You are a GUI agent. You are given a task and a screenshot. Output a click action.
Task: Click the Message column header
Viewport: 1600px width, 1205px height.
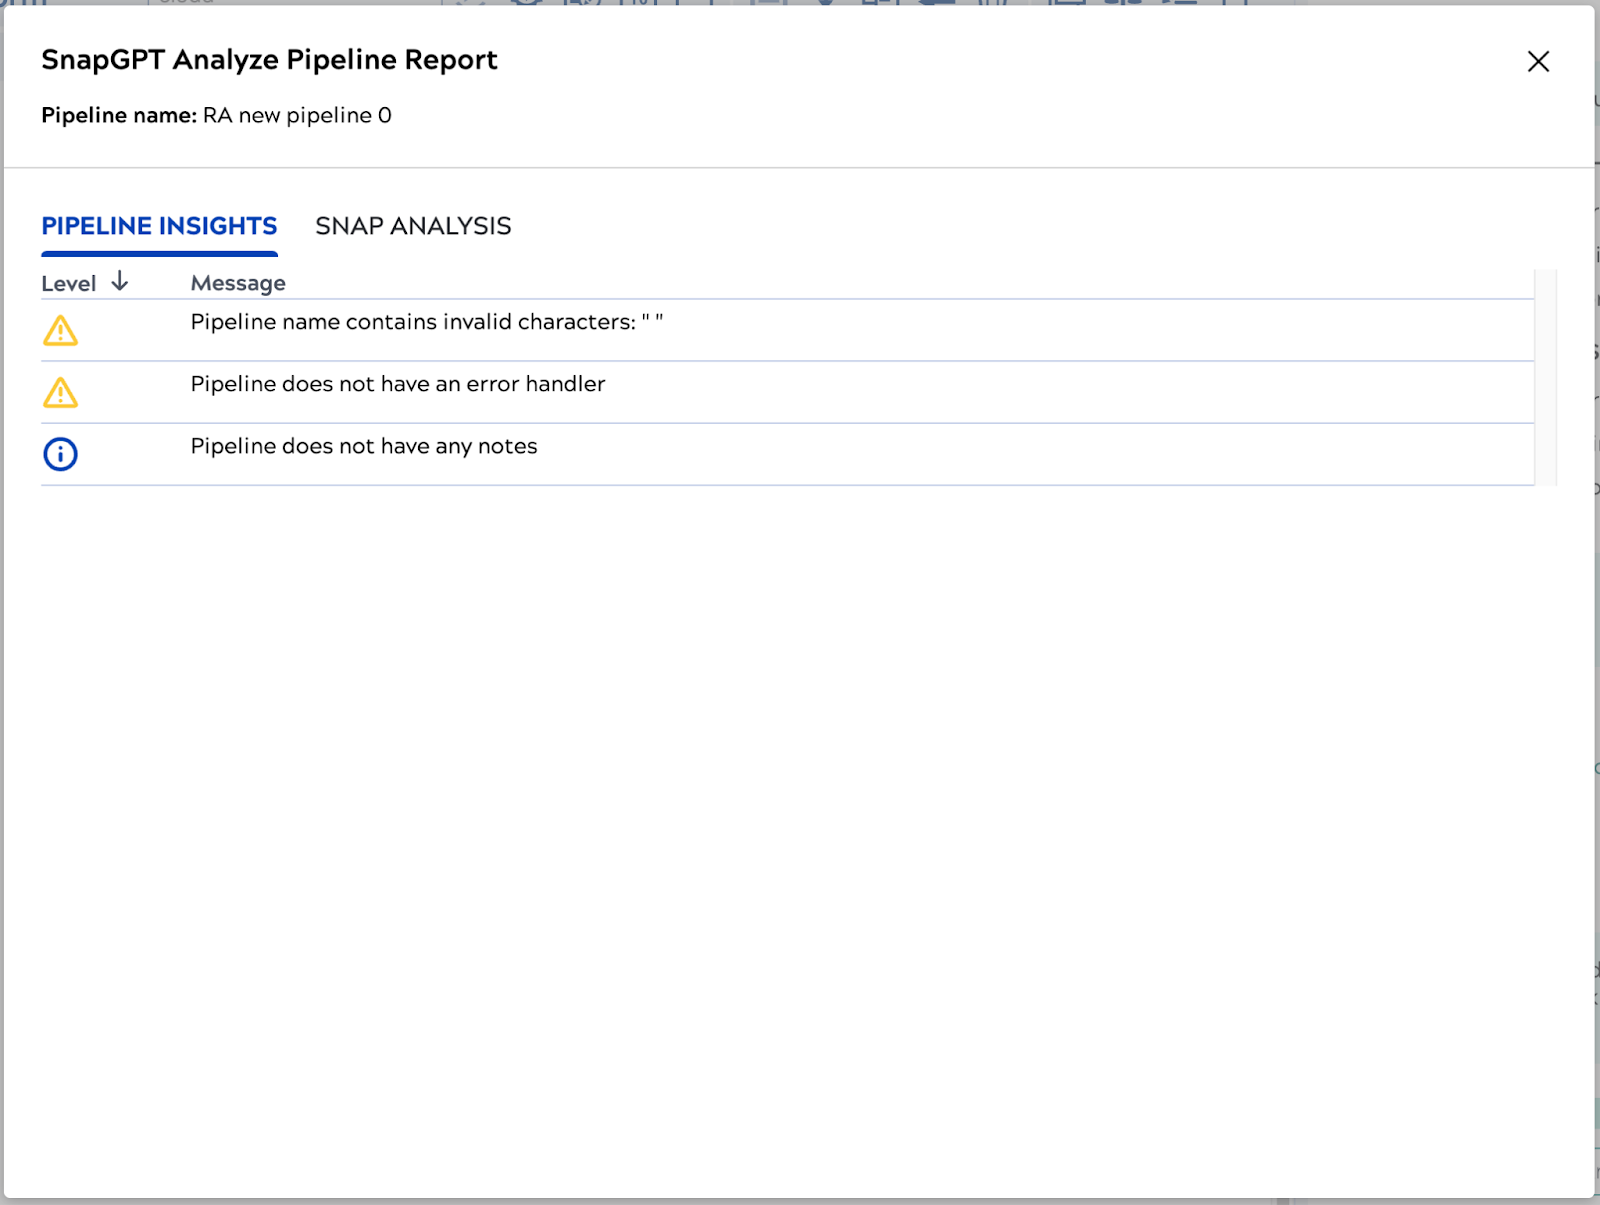(x=238, y=284)
